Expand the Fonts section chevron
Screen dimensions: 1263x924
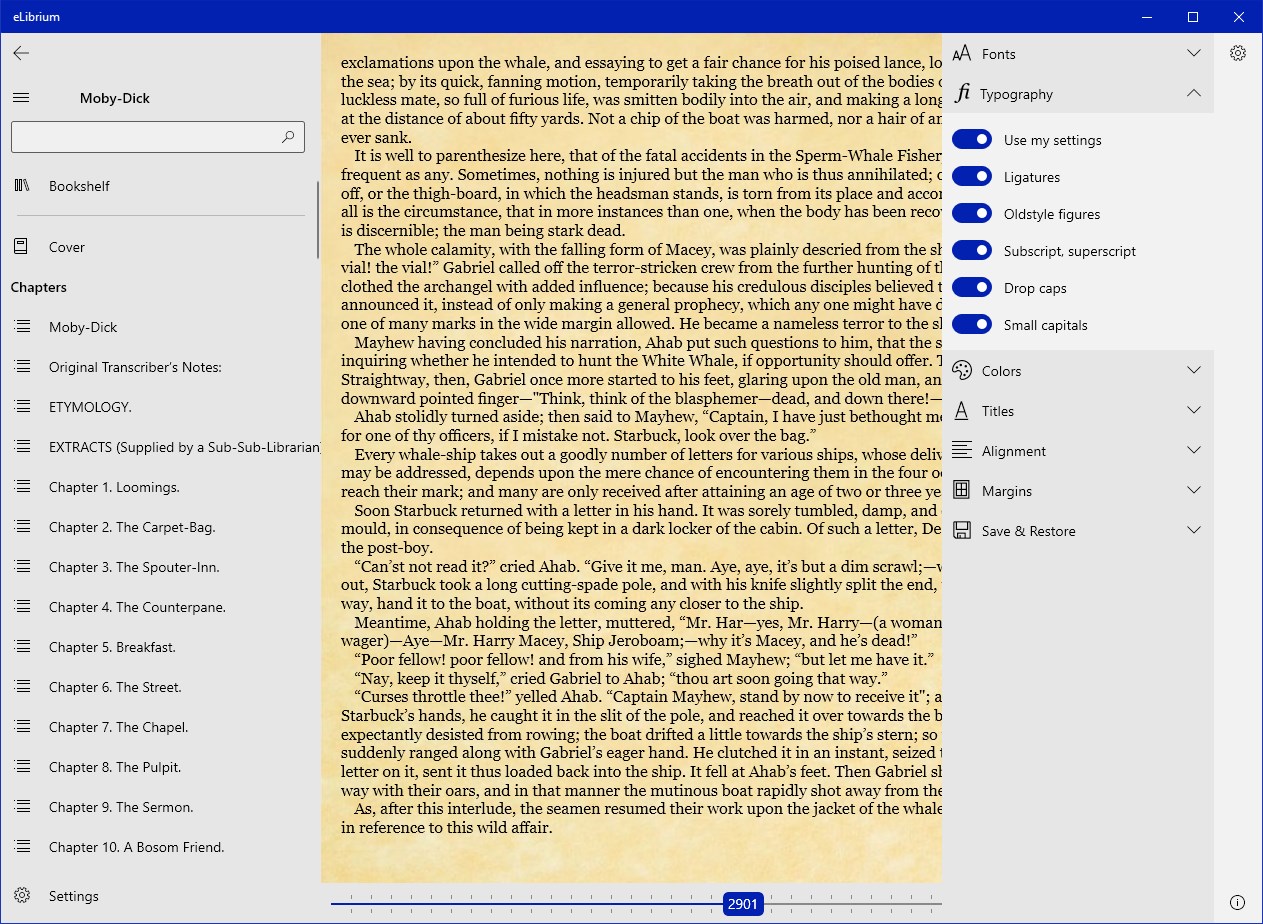[x=1193, y=53]
